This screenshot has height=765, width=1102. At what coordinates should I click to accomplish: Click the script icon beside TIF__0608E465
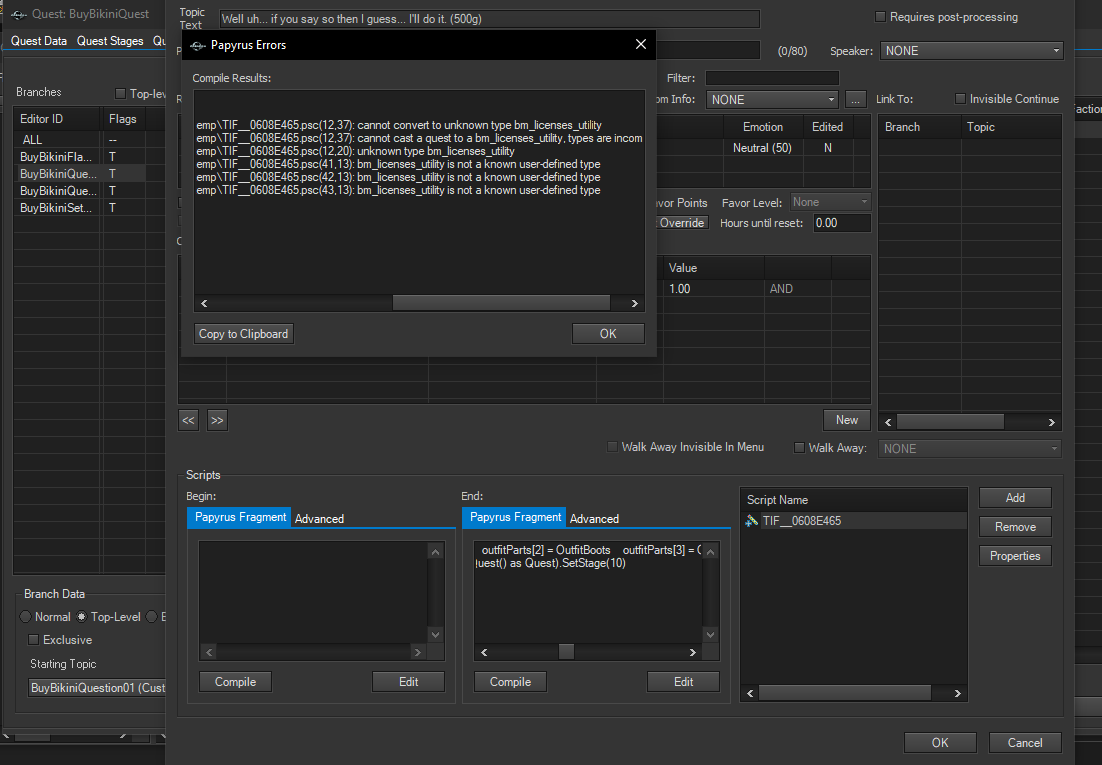(751, 521)
